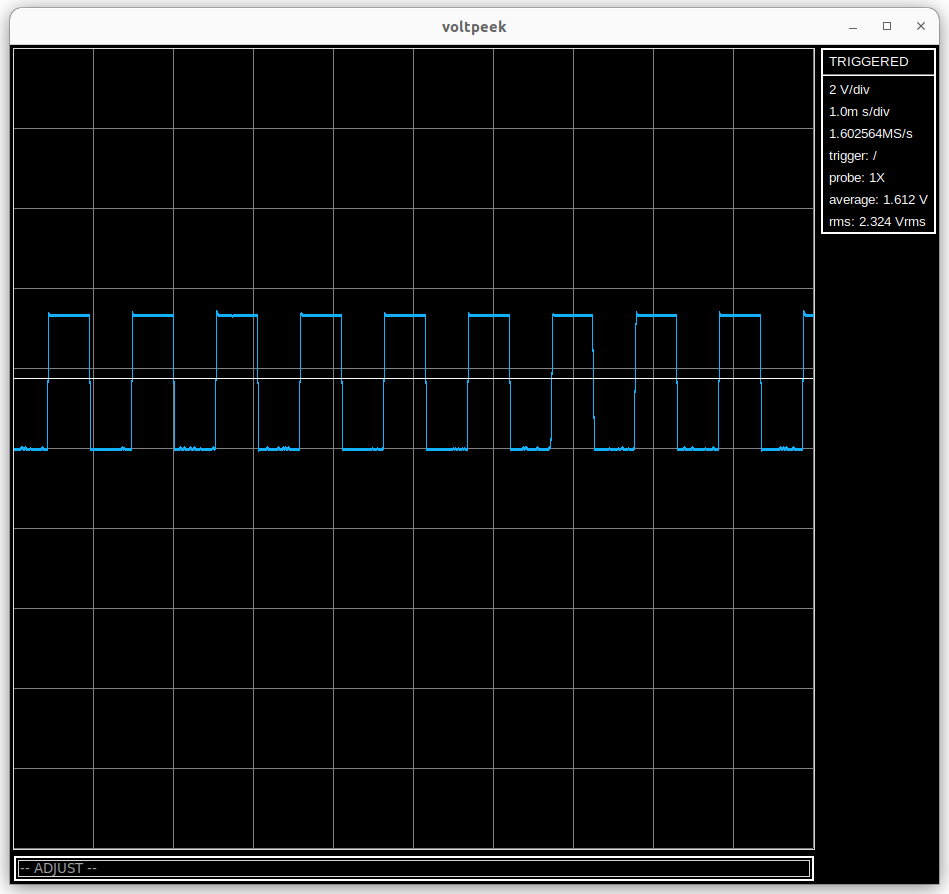This screenshot has height=894, width=949.
Task: Click the partial pulse at the right edge
Action: coord(808,315)
